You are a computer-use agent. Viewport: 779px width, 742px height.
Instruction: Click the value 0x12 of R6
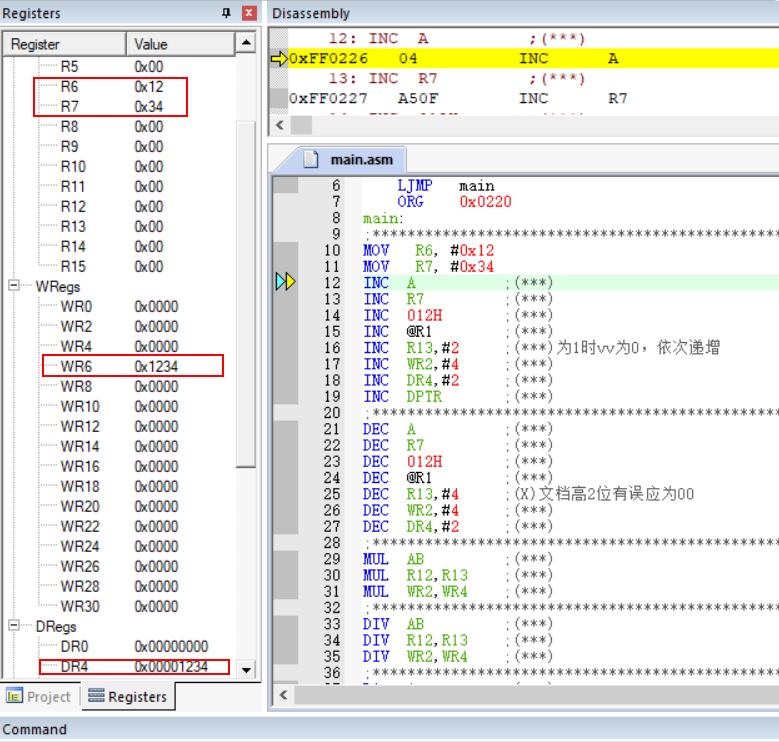(149, 86)
